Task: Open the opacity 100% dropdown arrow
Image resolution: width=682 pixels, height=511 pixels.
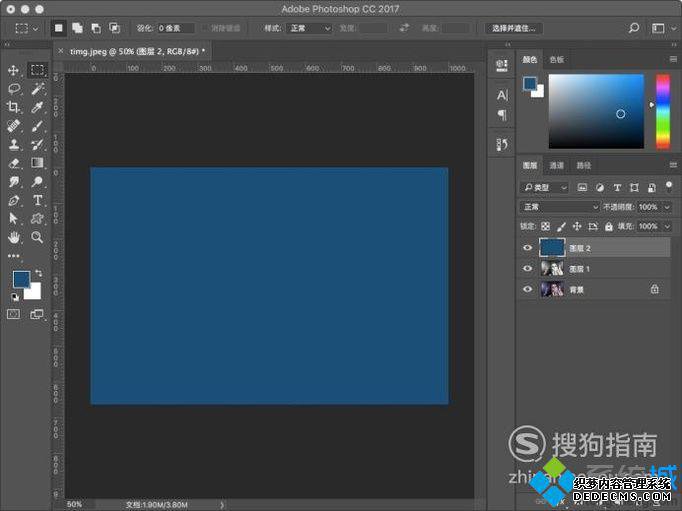Action: pos(667,207)
